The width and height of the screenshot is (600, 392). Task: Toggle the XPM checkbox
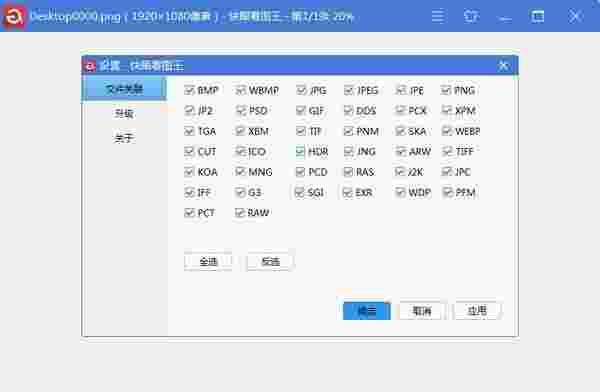pyautogui.click(x=447, y=111)
